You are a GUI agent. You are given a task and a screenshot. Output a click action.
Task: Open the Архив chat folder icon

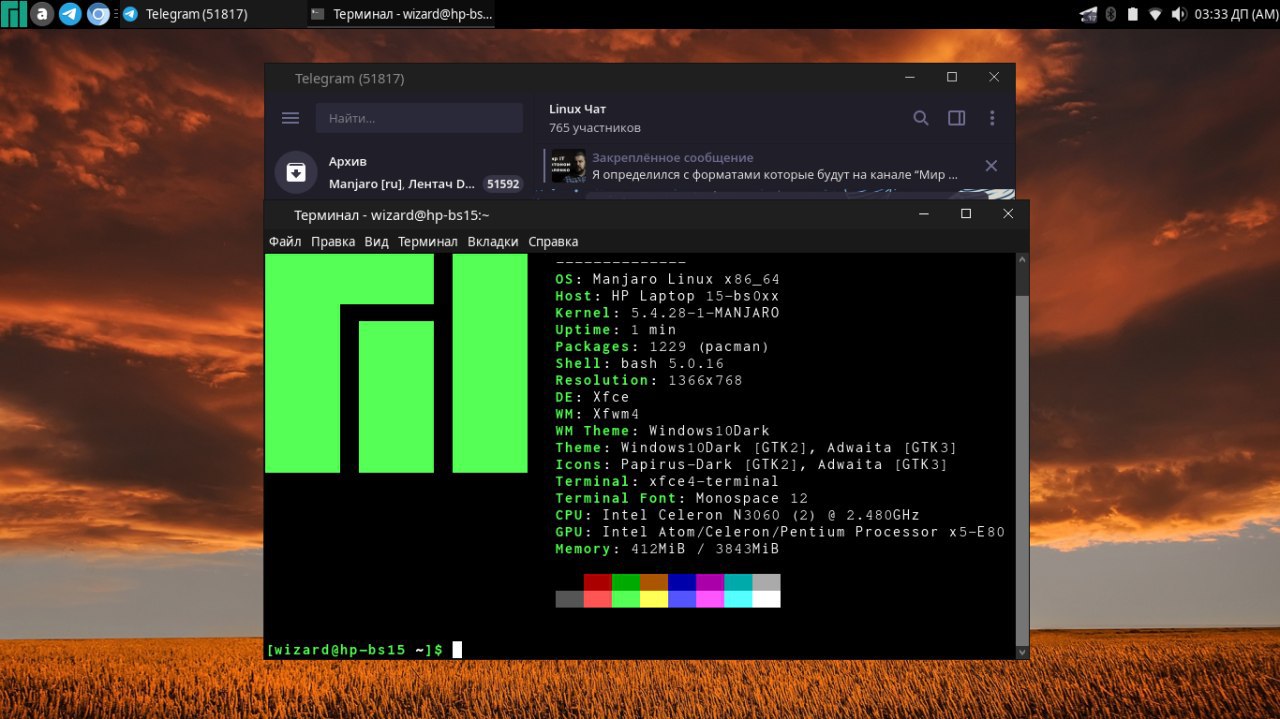click(x=296, y=172)
